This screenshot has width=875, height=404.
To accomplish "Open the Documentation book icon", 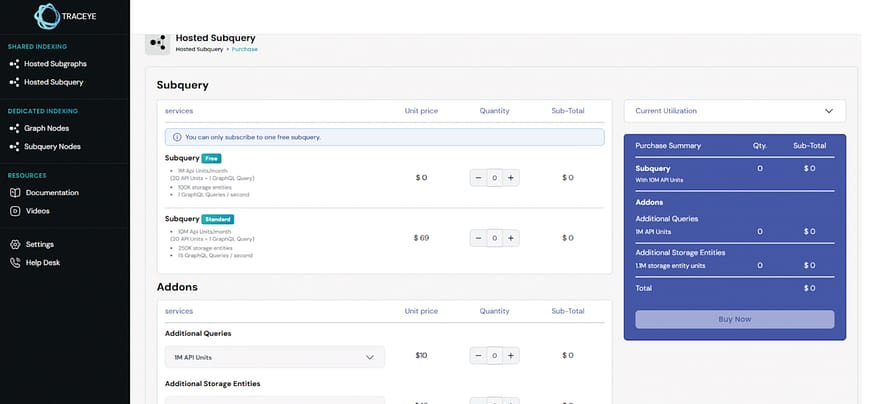I will [15, 193].
